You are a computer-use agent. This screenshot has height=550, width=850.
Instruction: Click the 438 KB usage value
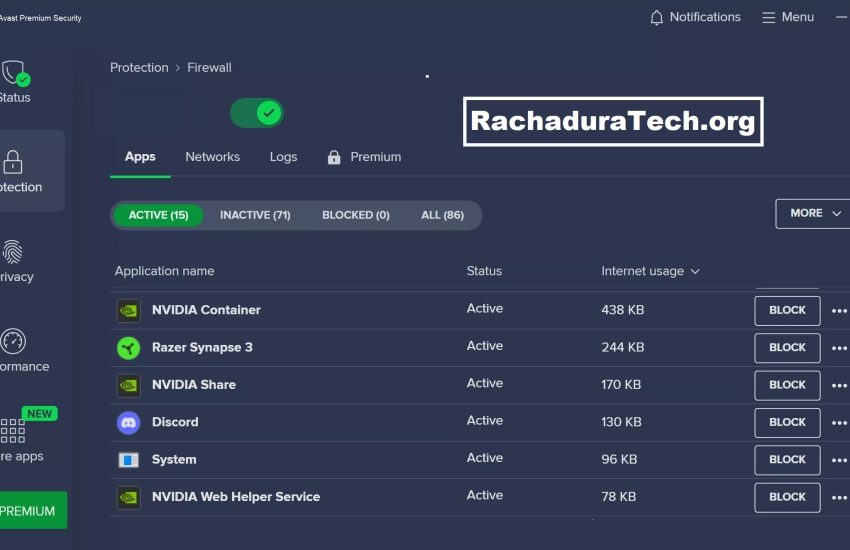(622, 310)
